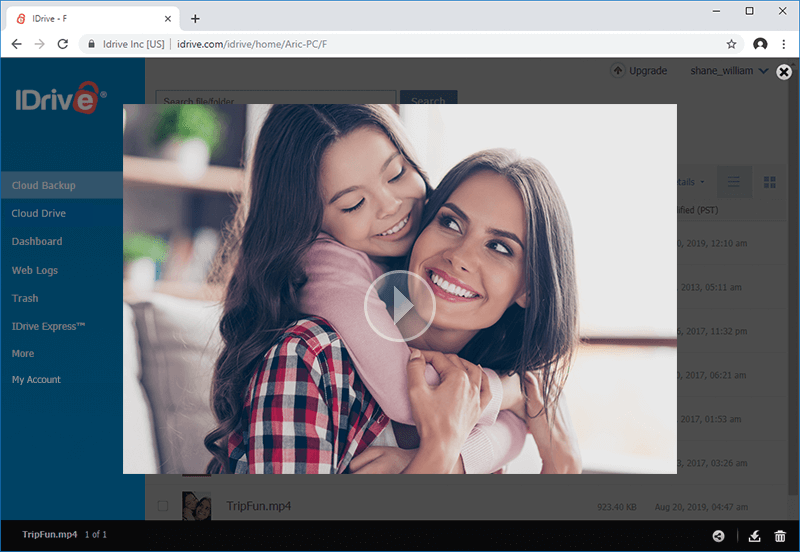800x552 pixels.
Task: Play the TripFun.mp4 video preview
Action: (399, 306)
